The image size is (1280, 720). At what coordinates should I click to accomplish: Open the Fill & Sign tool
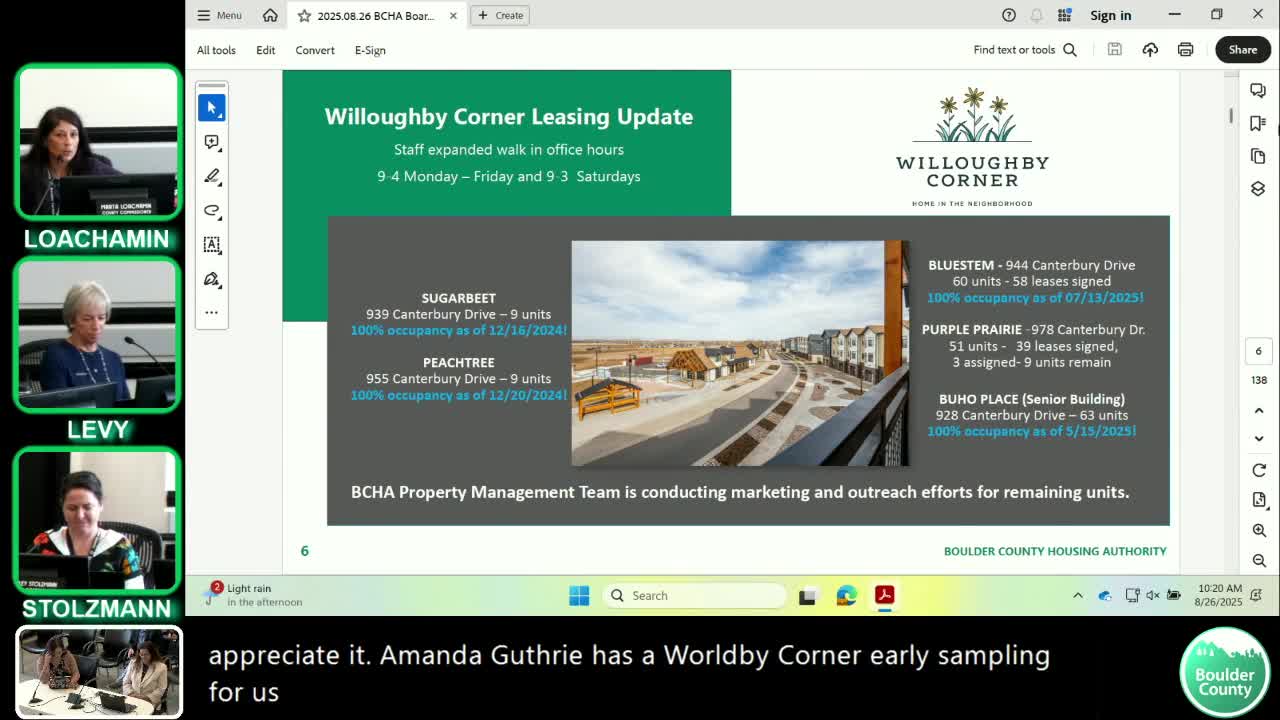(x=212, y=280)
